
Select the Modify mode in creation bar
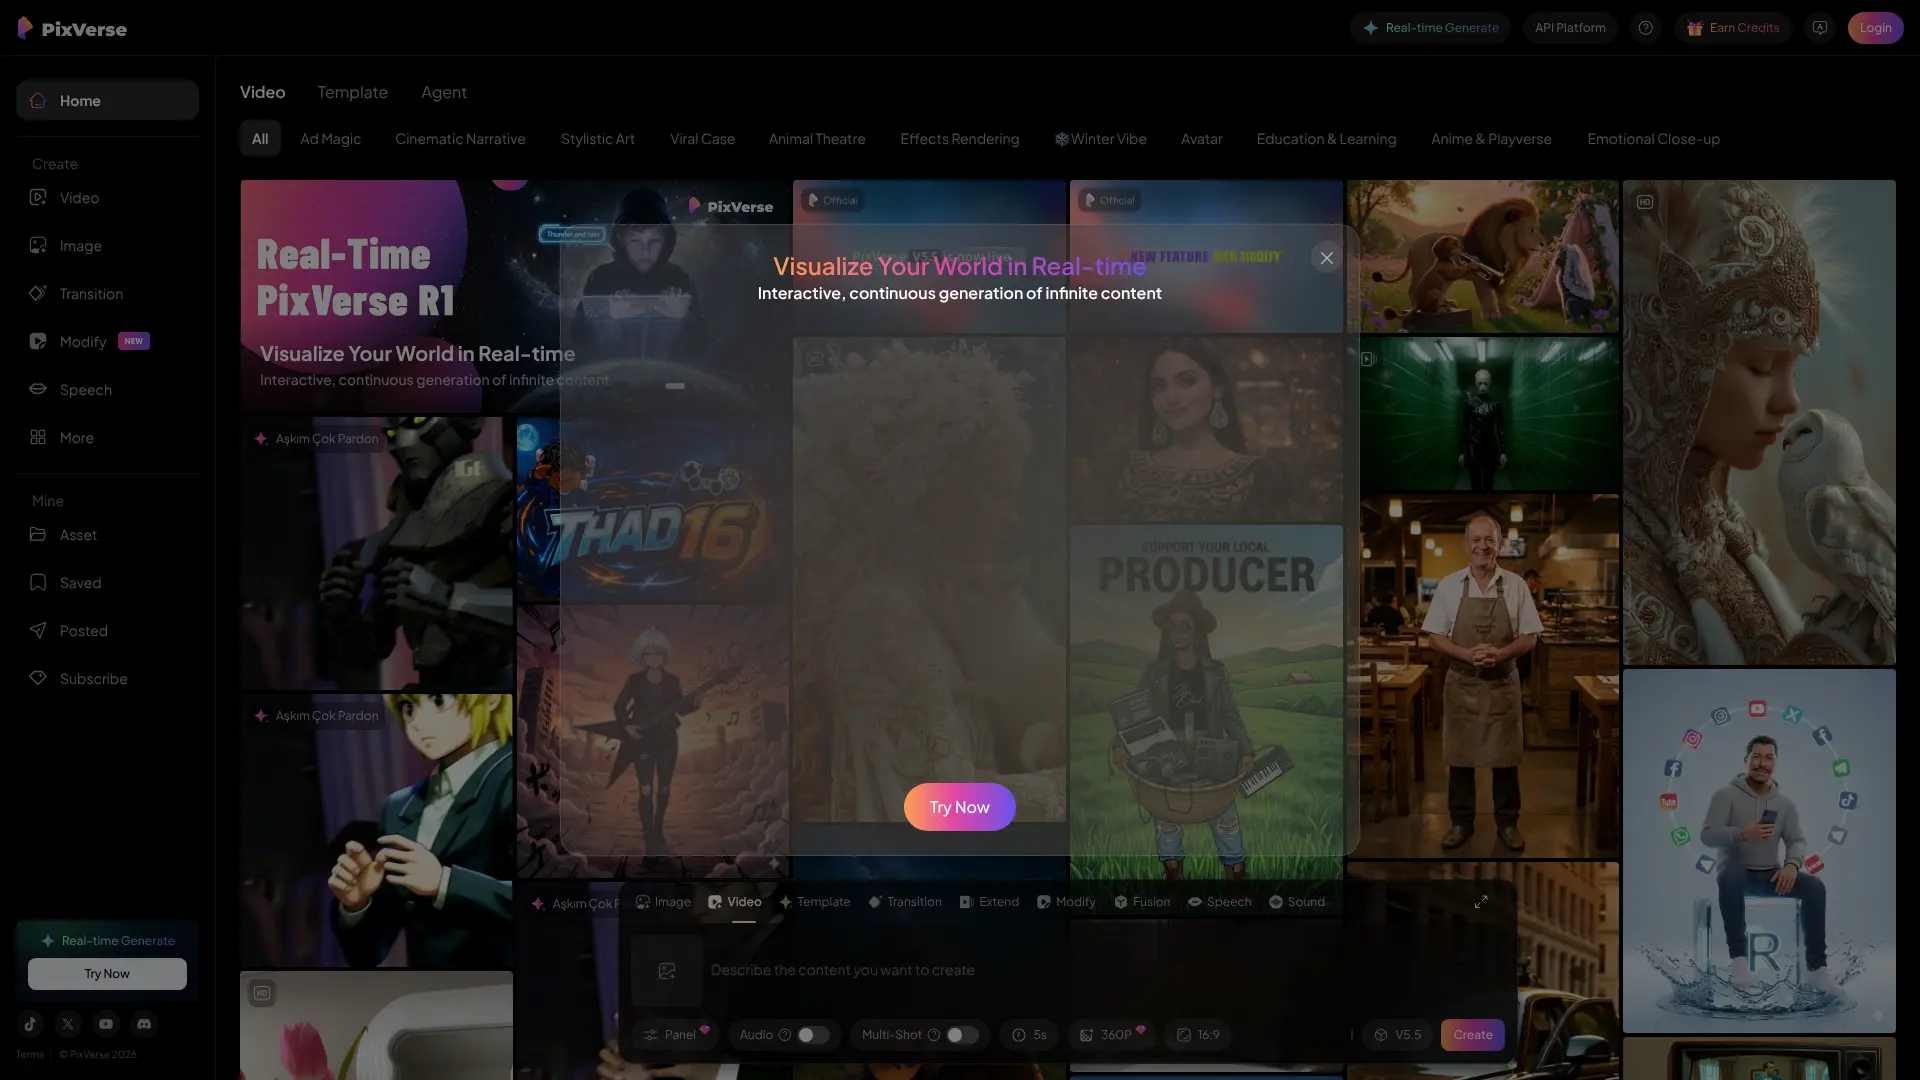pos(1066,902)
